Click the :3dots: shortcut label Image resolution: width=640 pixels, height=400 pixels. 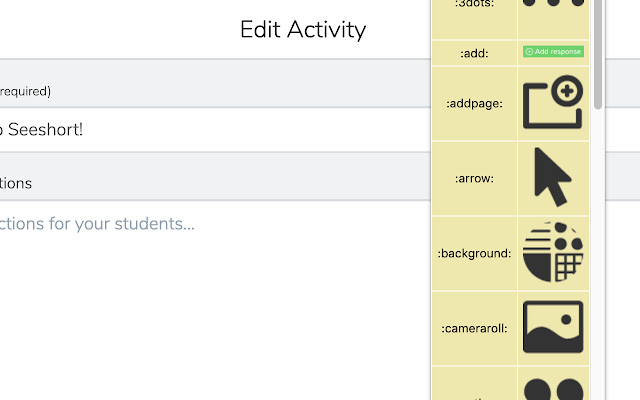pyautogui.click(x=474, y=6)
